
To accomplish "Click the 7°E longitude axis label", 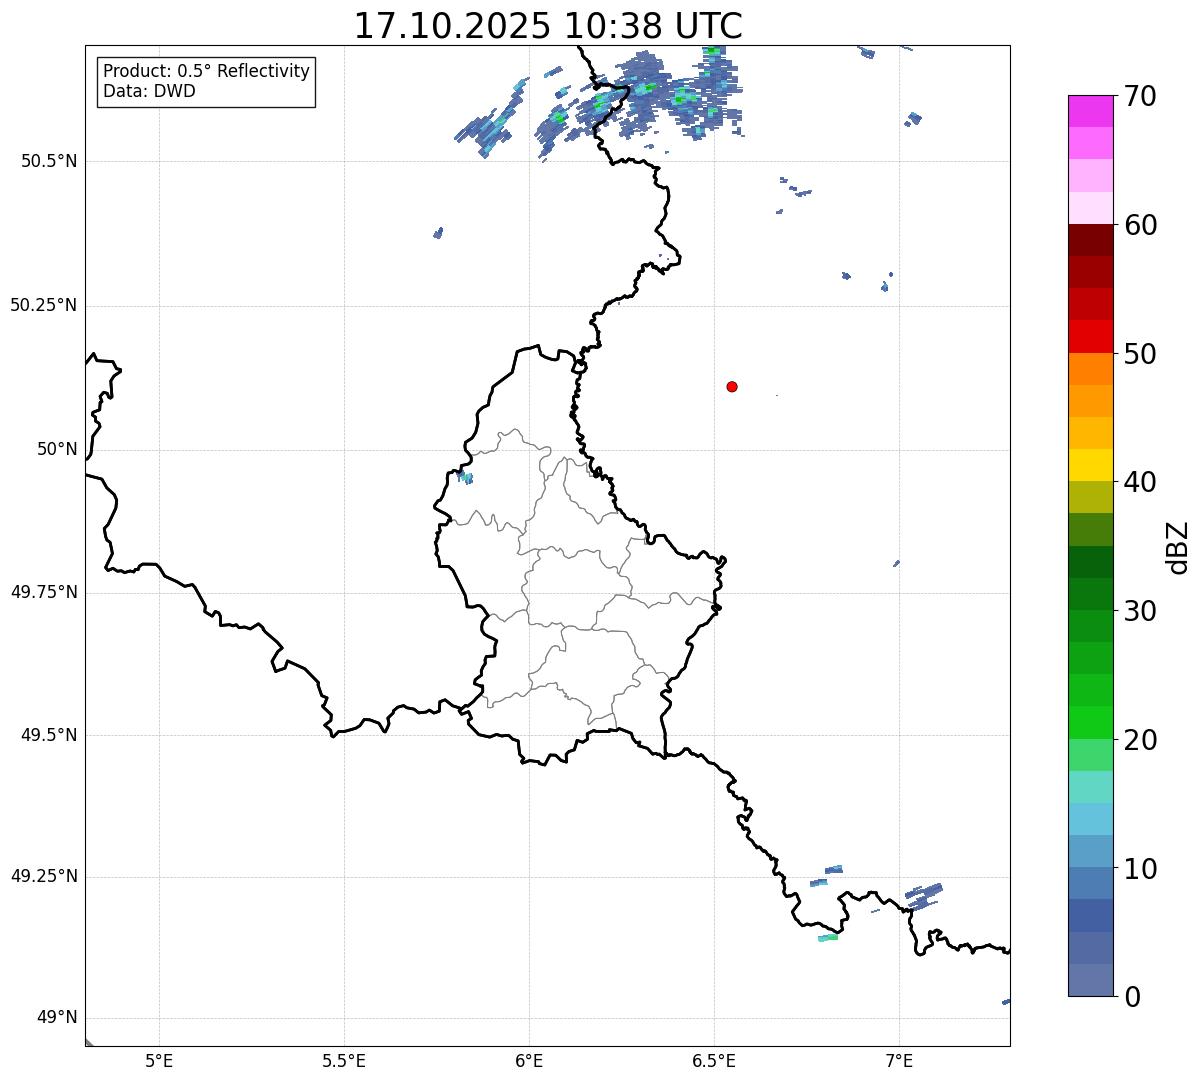I will click(x=899, y=1060).
